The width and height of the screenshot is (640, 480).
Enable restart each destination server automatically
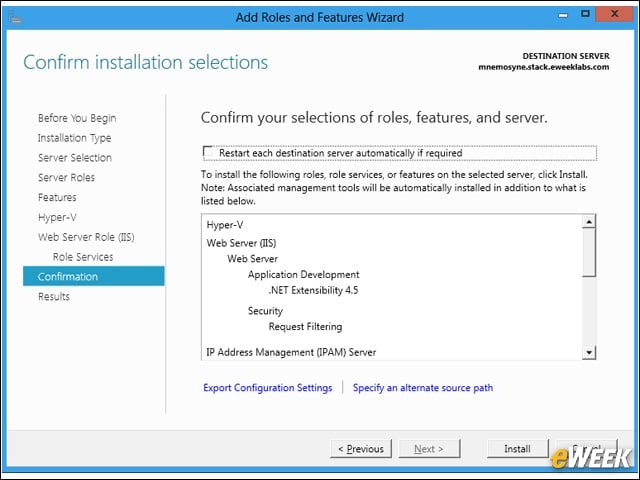(x=208, y=152)
